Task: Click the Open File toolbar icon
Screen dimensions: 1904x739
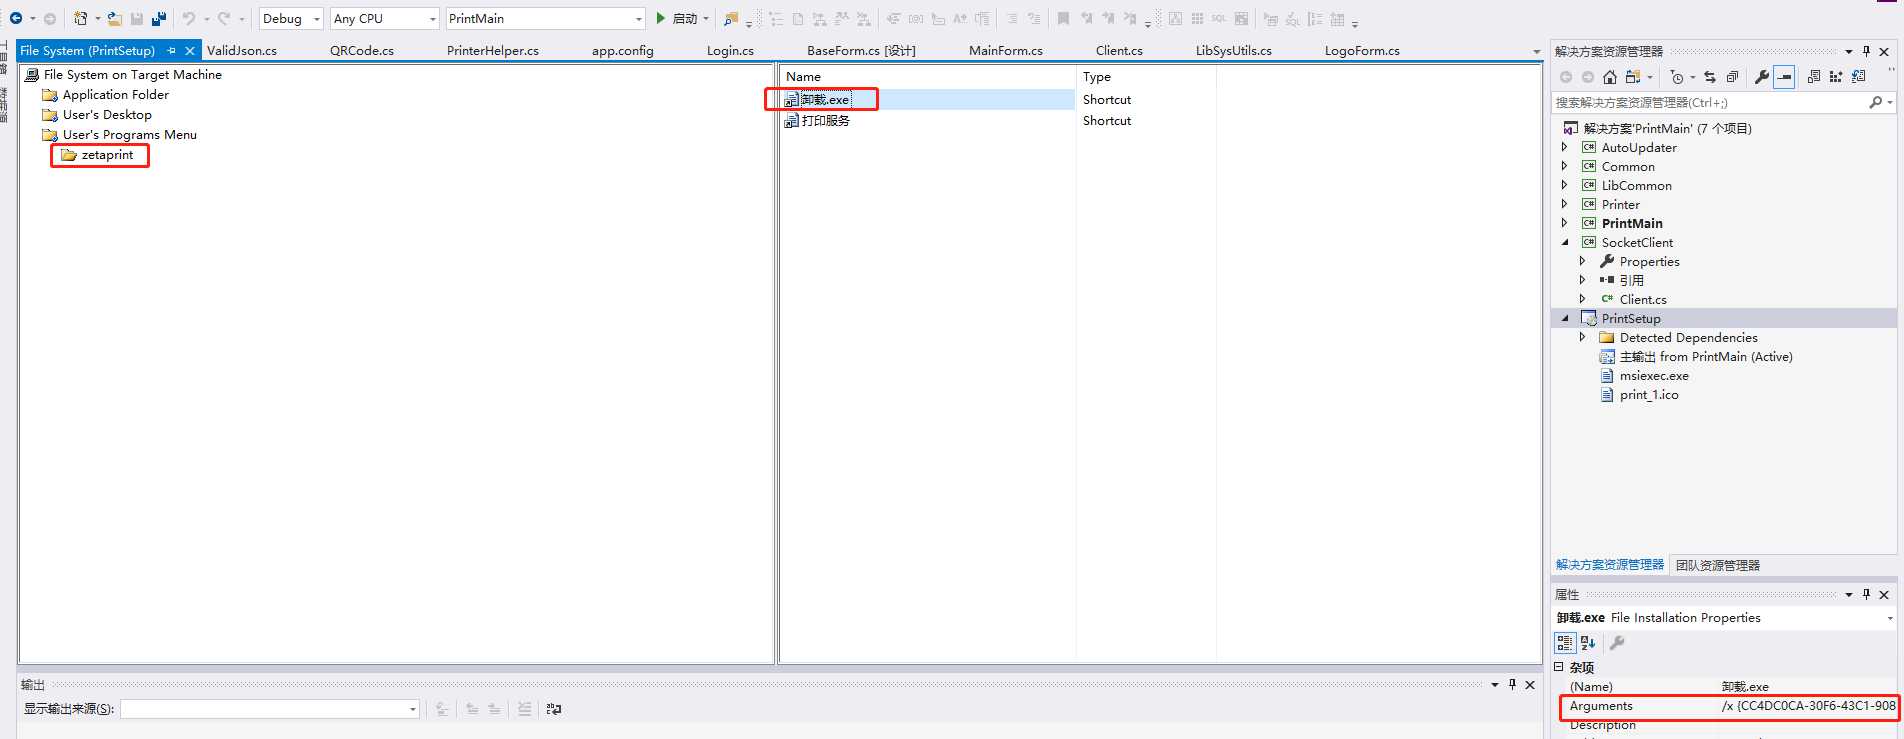Action: click(115, 18)
